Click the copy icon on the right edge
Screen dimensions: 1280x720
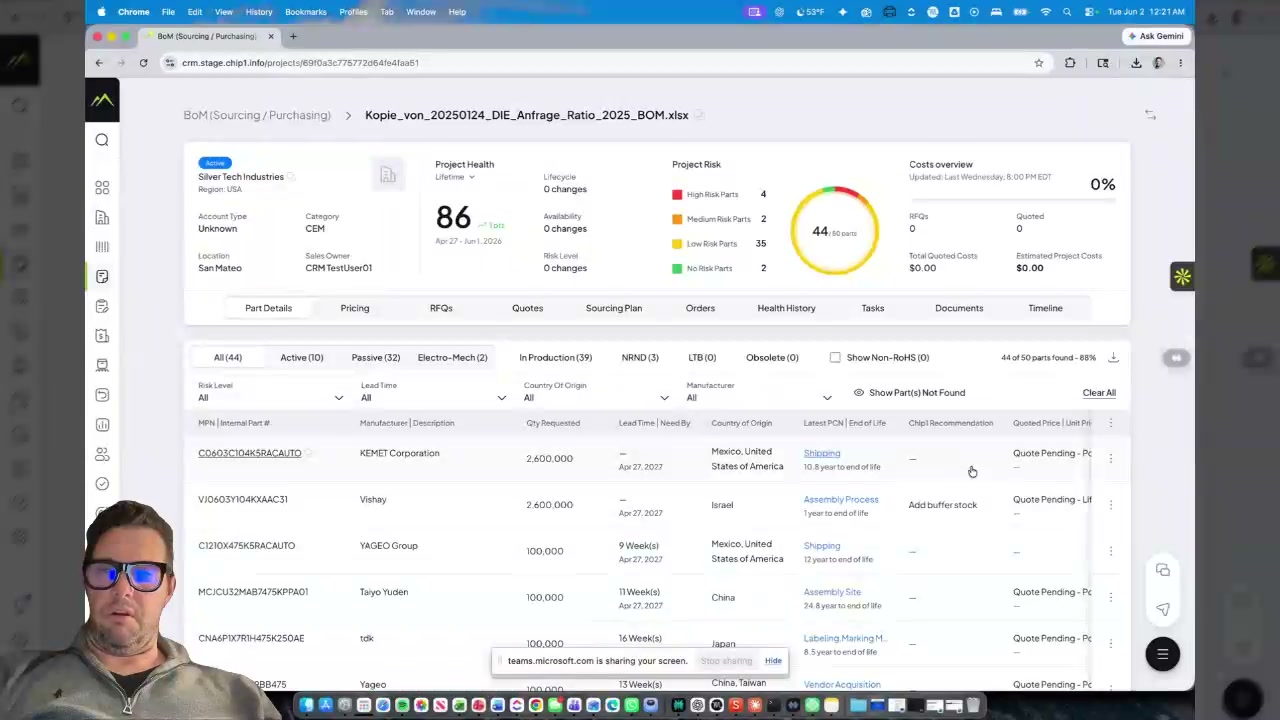click(1163, 570)
